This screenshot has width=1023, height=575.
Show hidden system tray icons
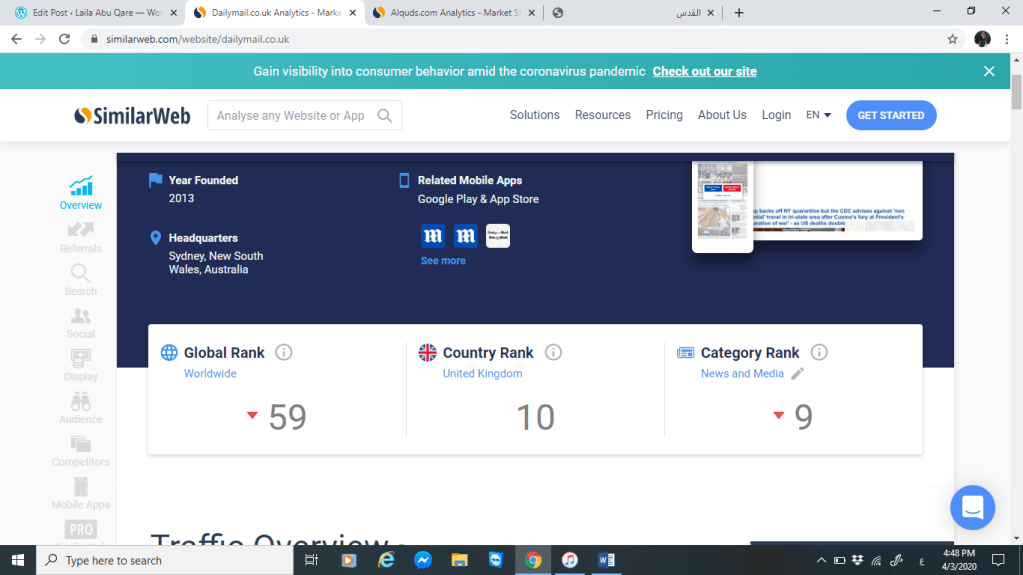[x=821, y=560]
